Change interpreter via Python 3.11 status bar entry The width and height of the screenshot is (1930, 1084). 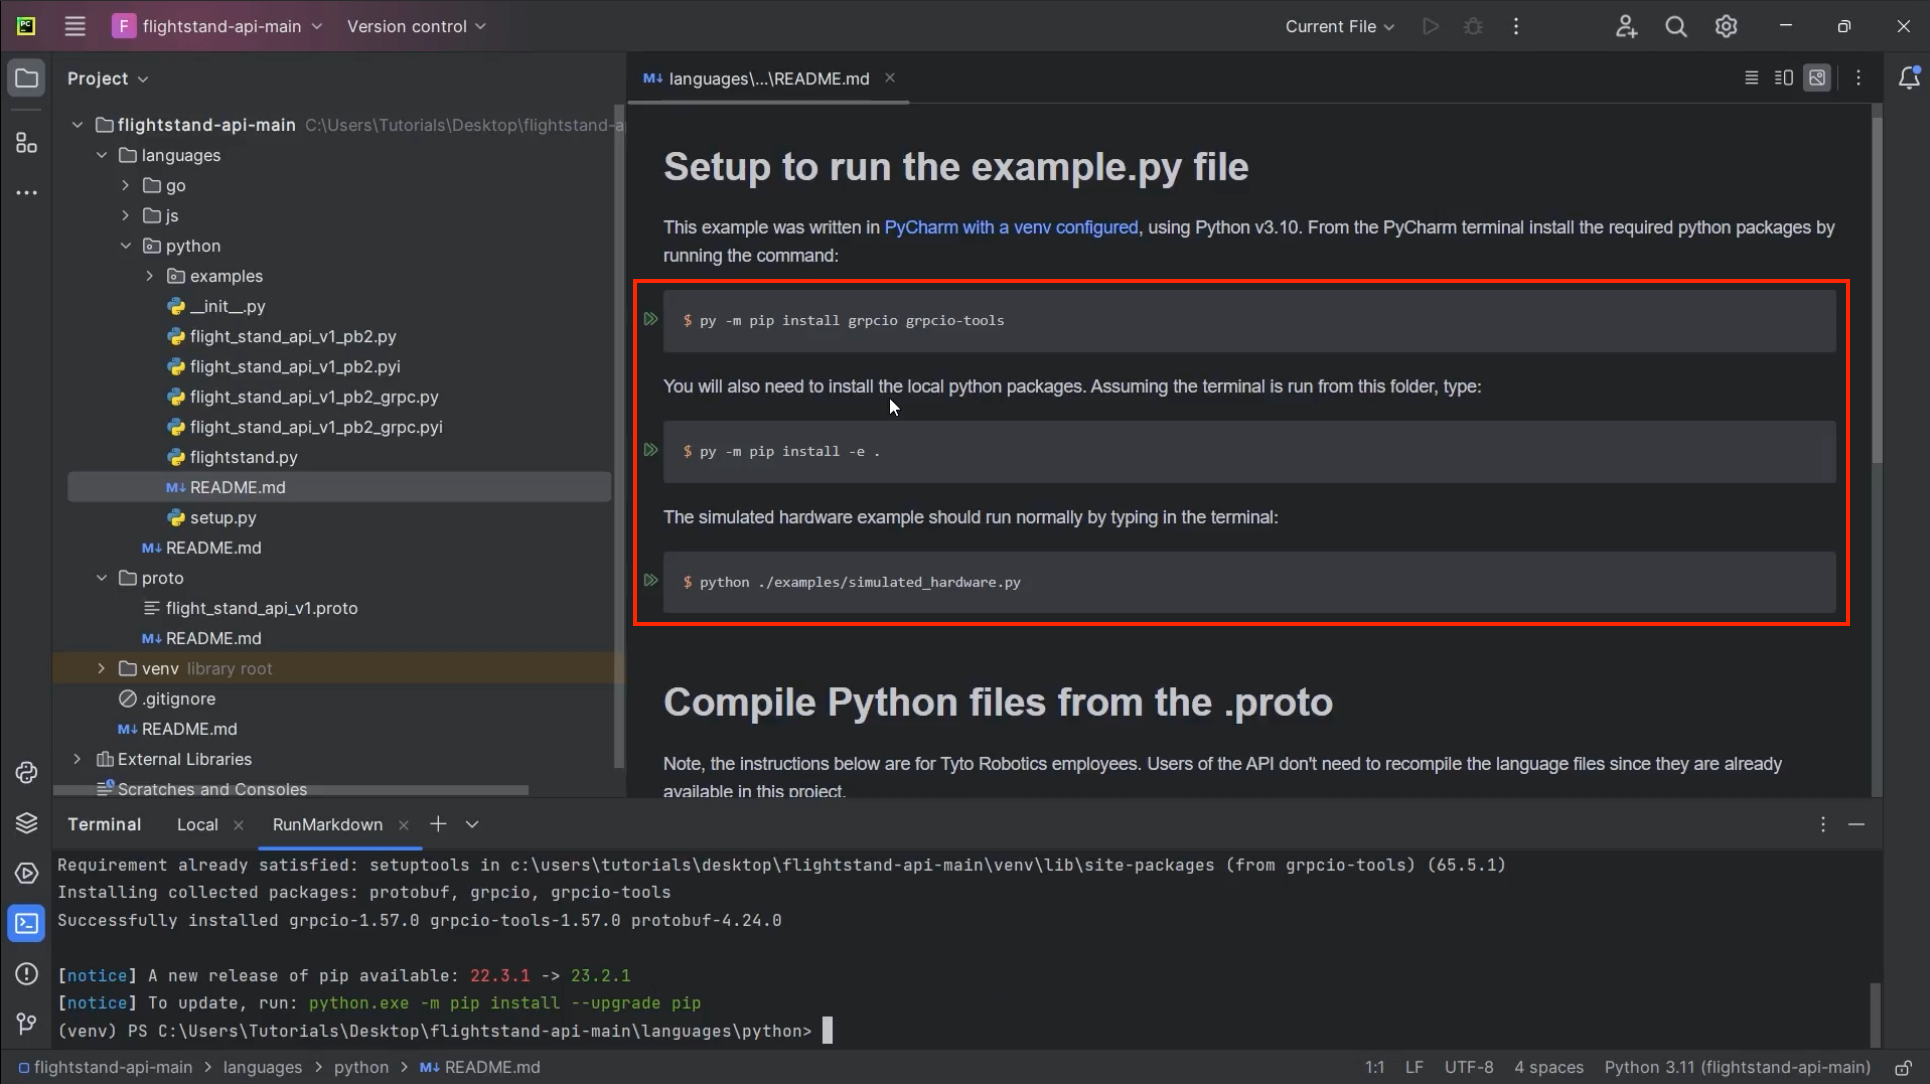[x=1737, y=1067]
